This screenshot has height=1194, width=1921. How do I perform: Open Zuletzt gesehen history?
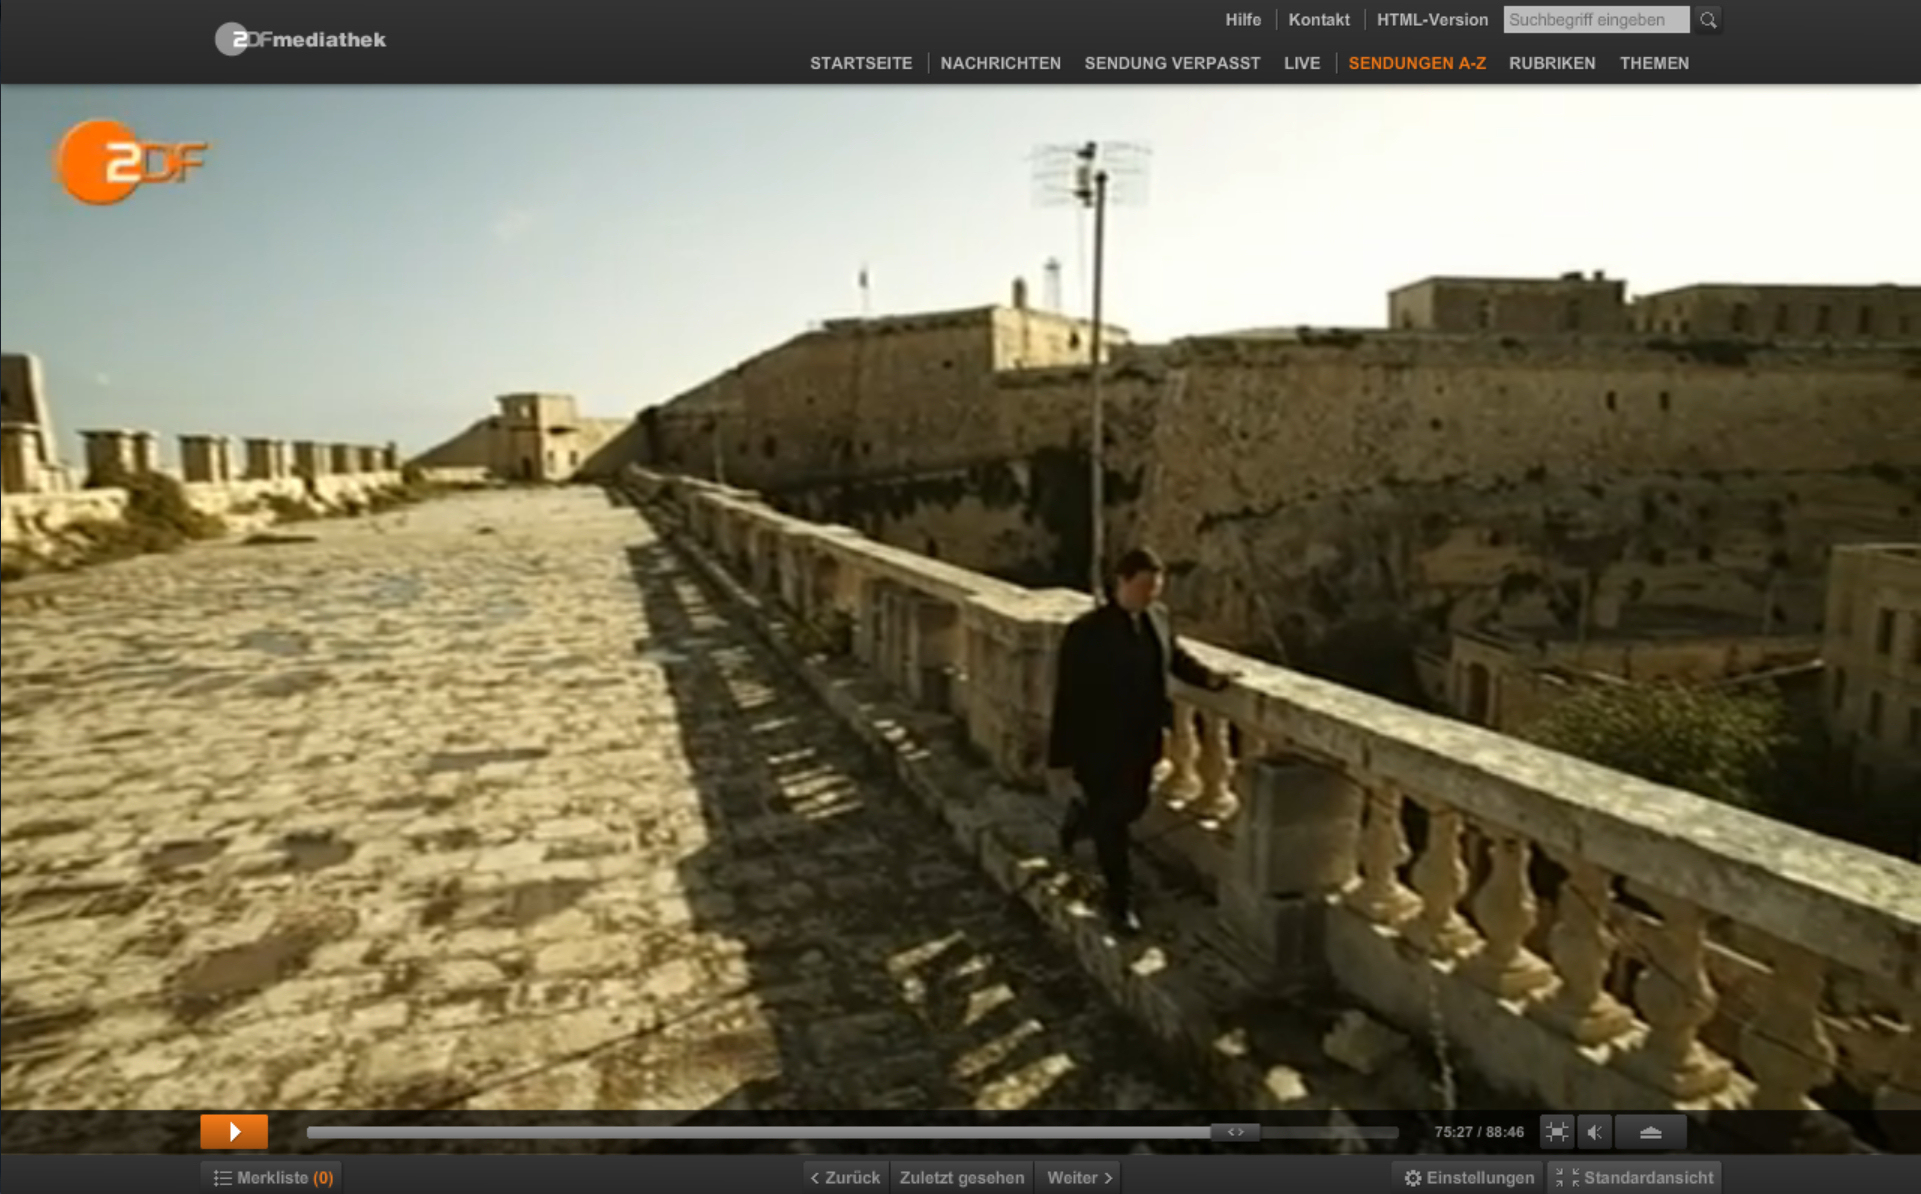click(961, 1178)
